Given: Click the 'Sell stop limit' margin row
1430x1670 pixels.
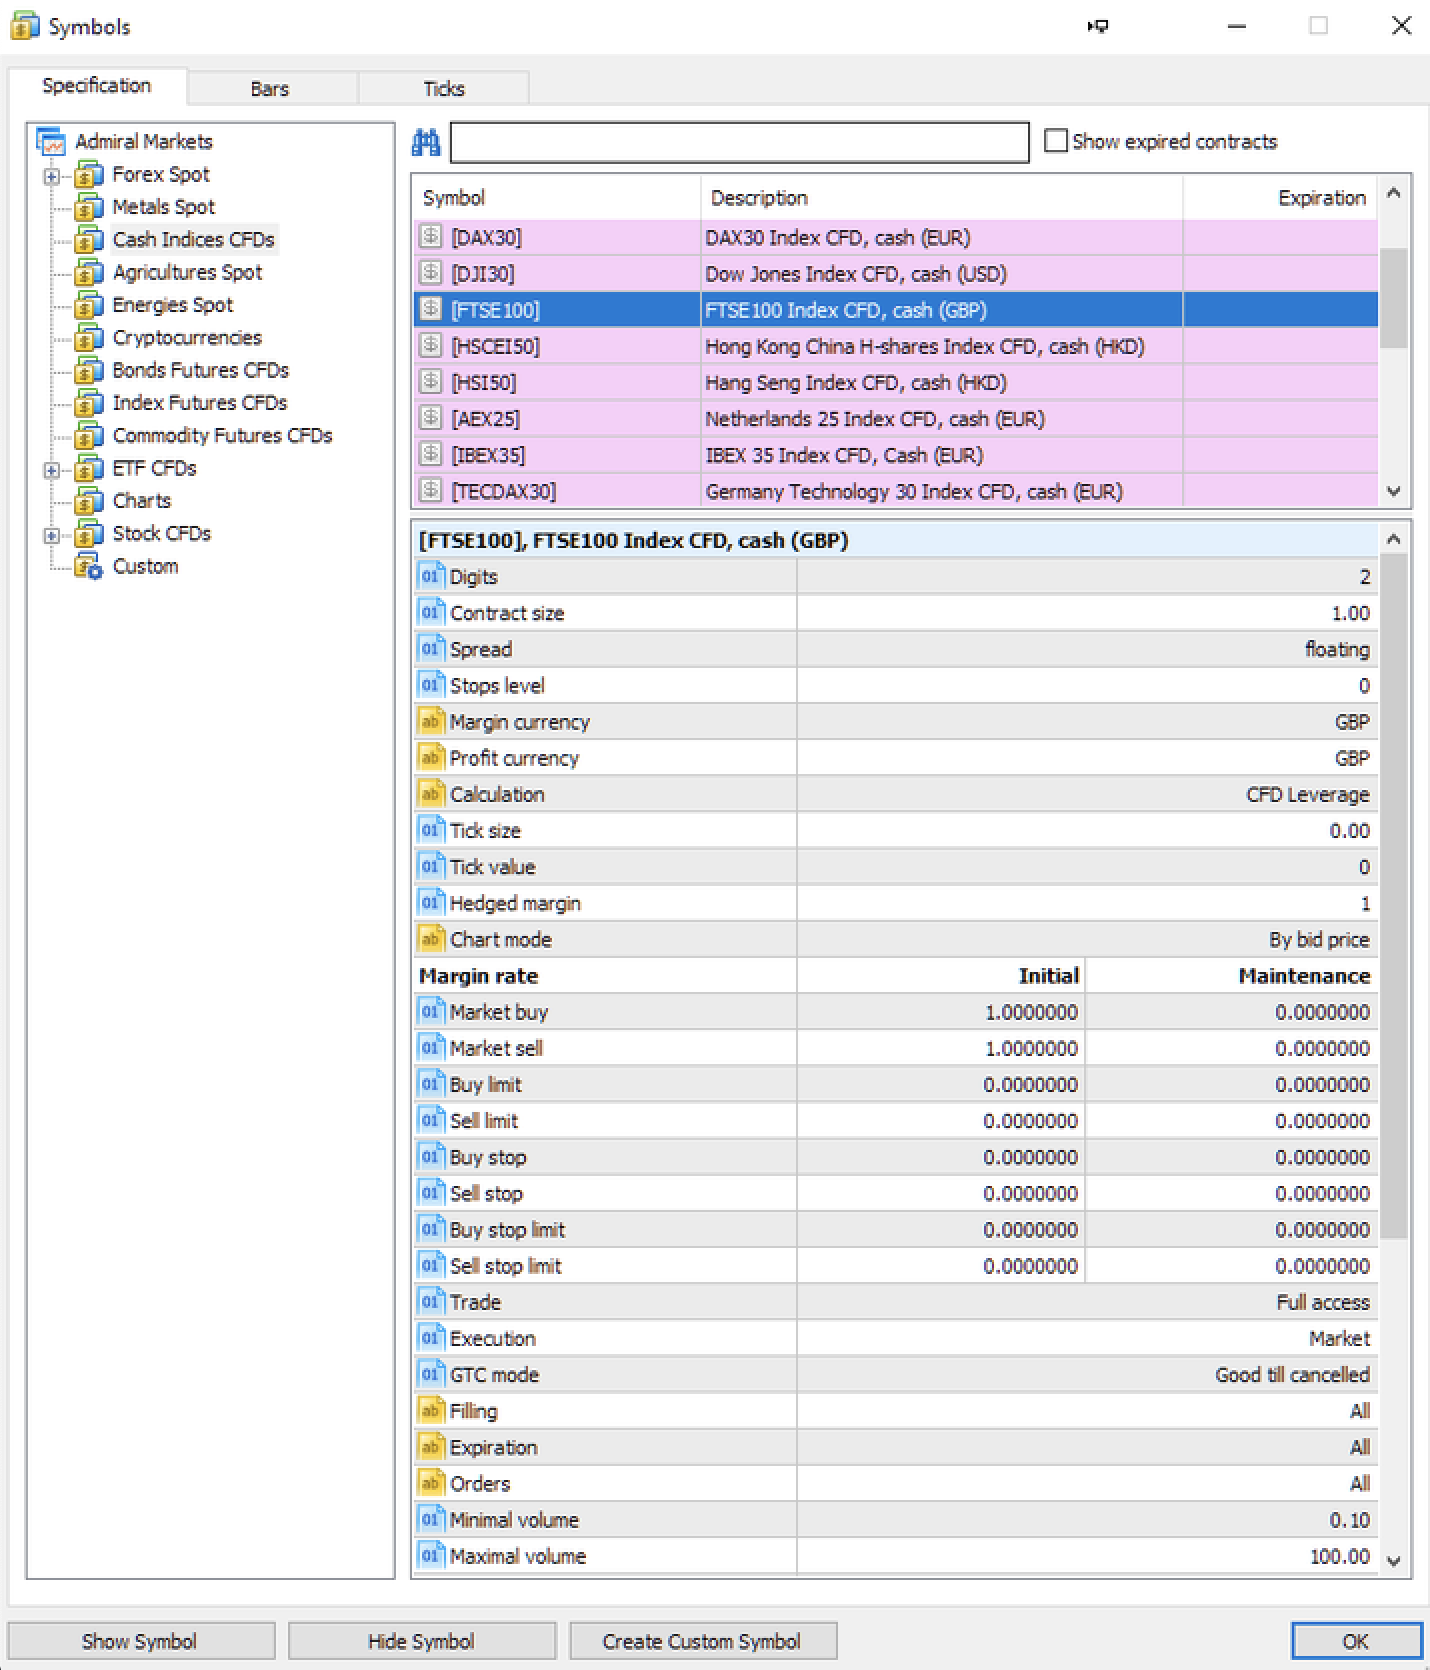Looking at the screenshot, I should [896, 1266].
